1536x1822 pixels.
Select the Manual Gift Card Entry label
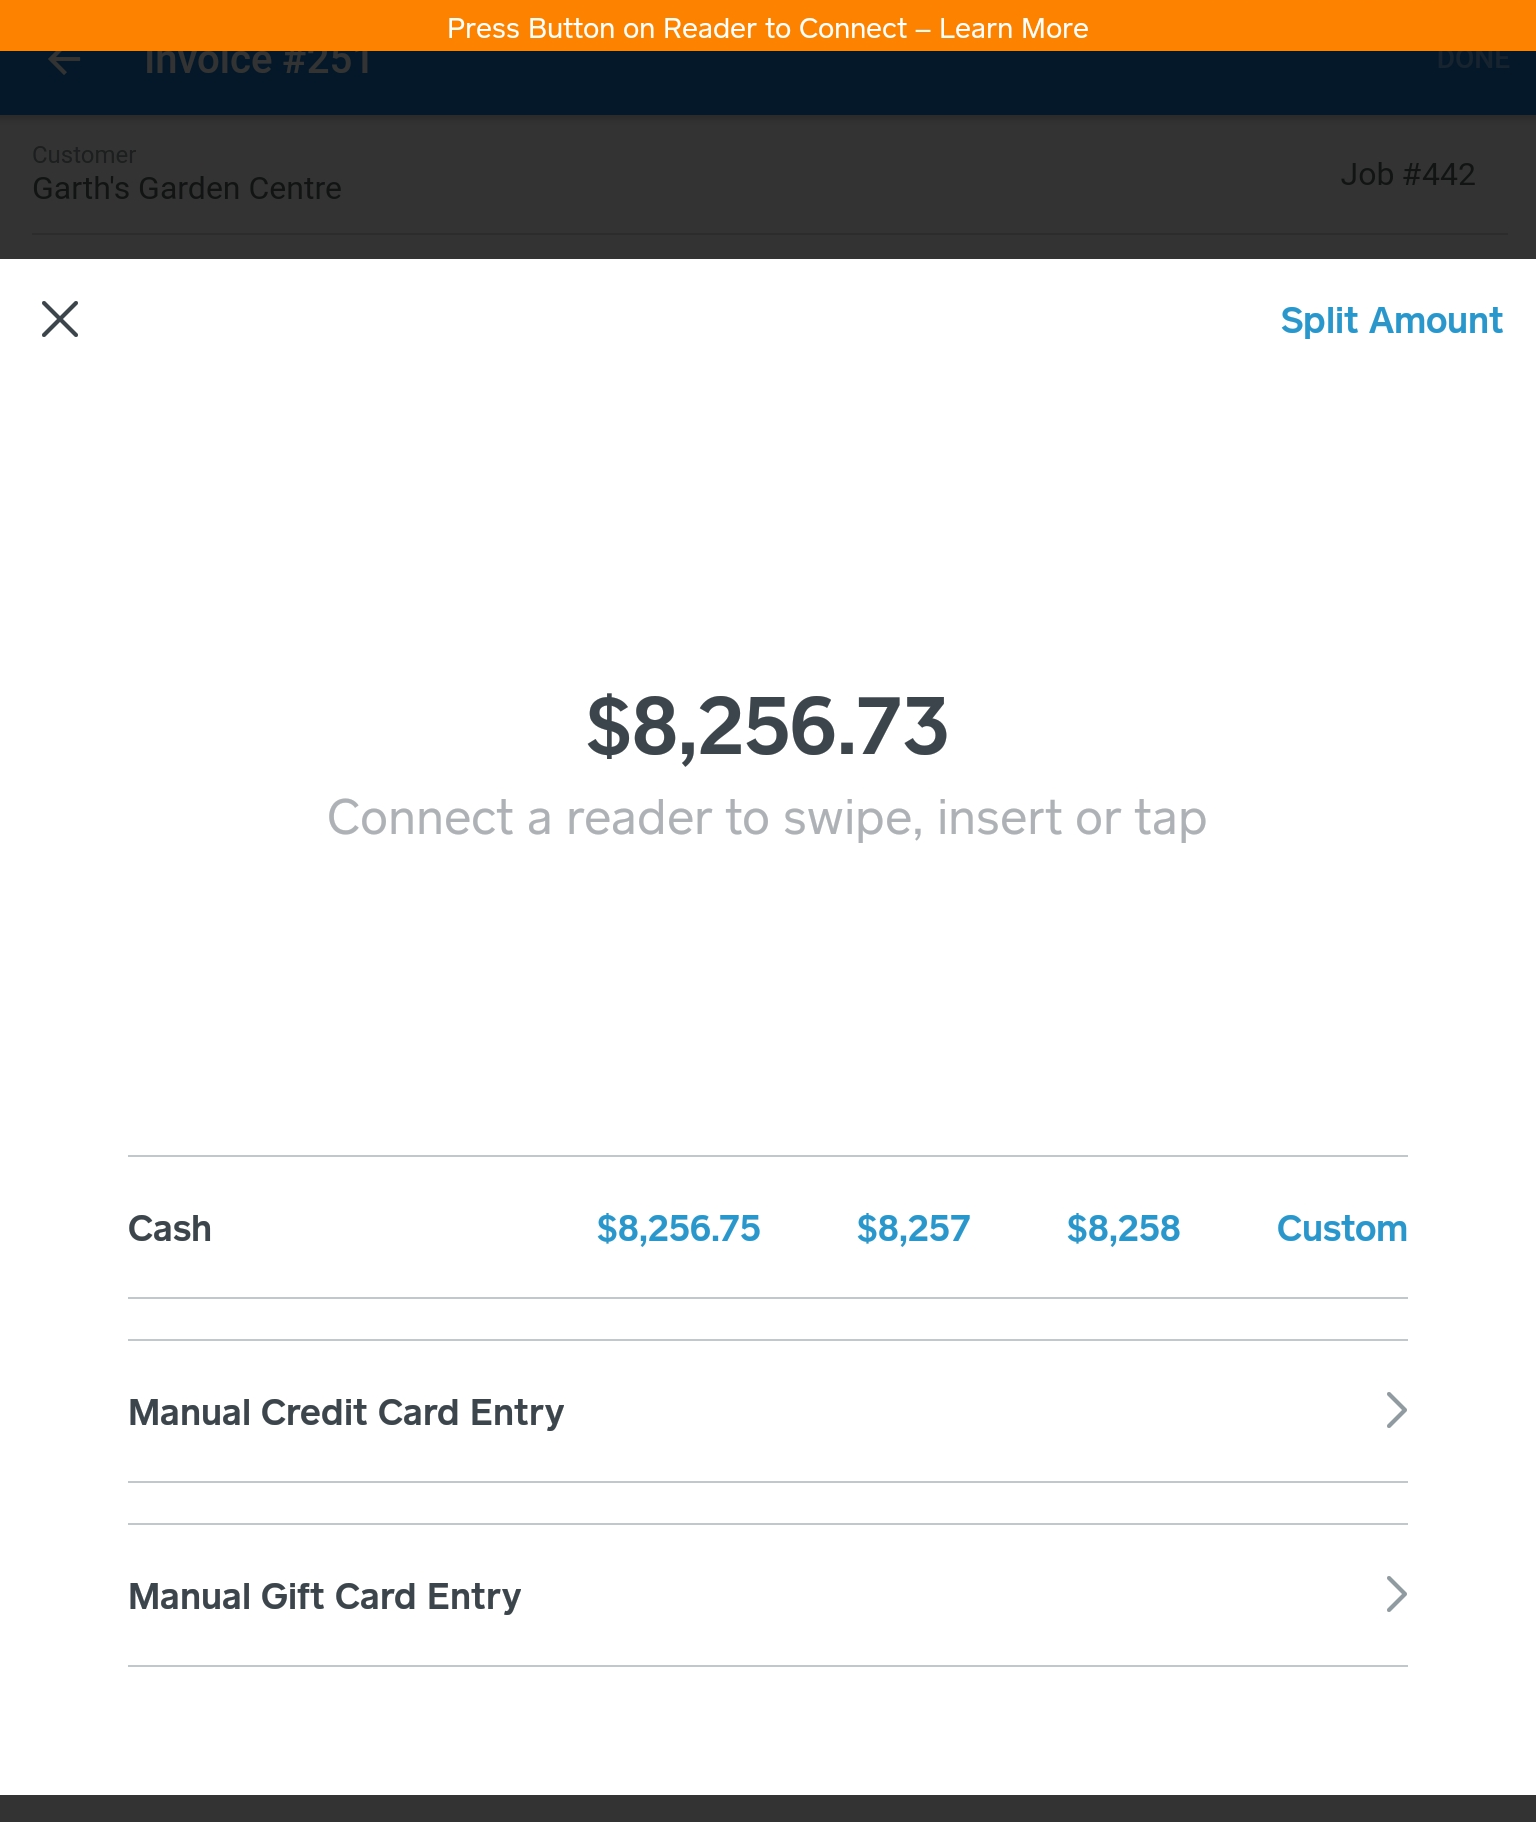click(325, 1596)
